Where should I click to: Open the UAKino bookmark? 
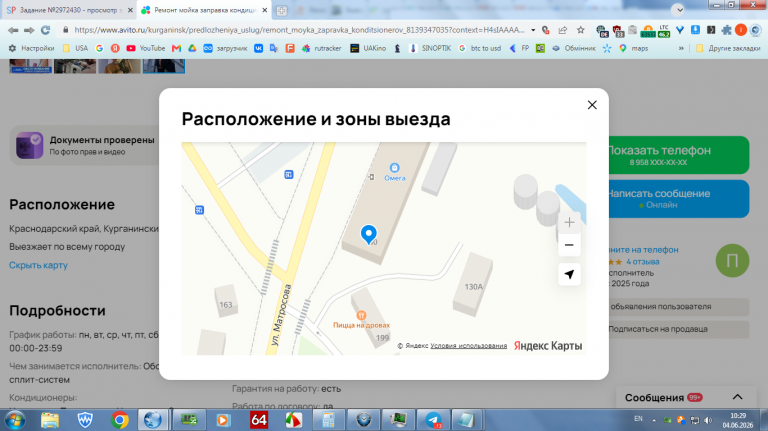pos(368,48)
